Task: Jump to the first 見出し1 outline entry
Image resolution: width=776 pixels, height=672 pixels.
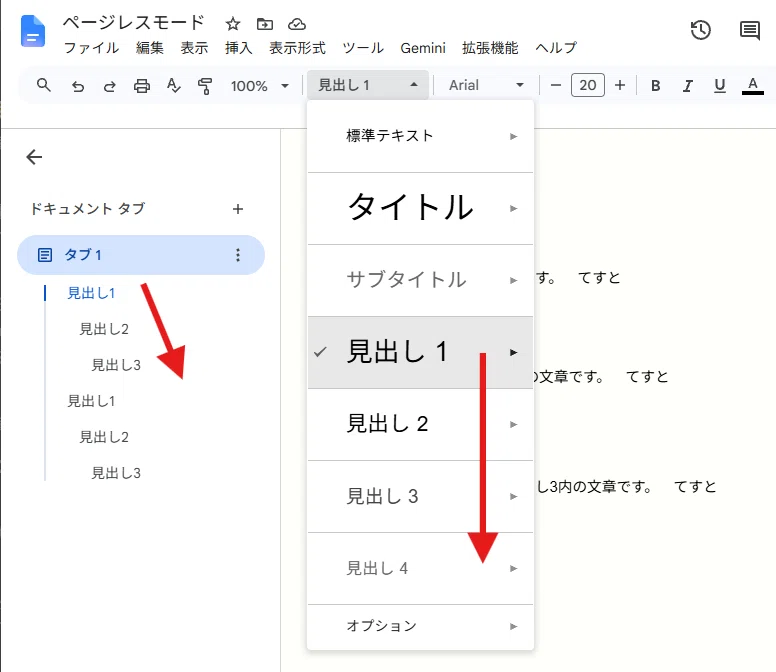Action: point(91,293)
